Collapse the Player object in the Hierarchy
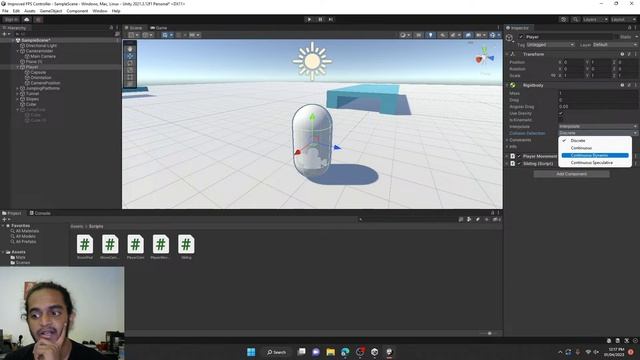 [x=18, y=67]
